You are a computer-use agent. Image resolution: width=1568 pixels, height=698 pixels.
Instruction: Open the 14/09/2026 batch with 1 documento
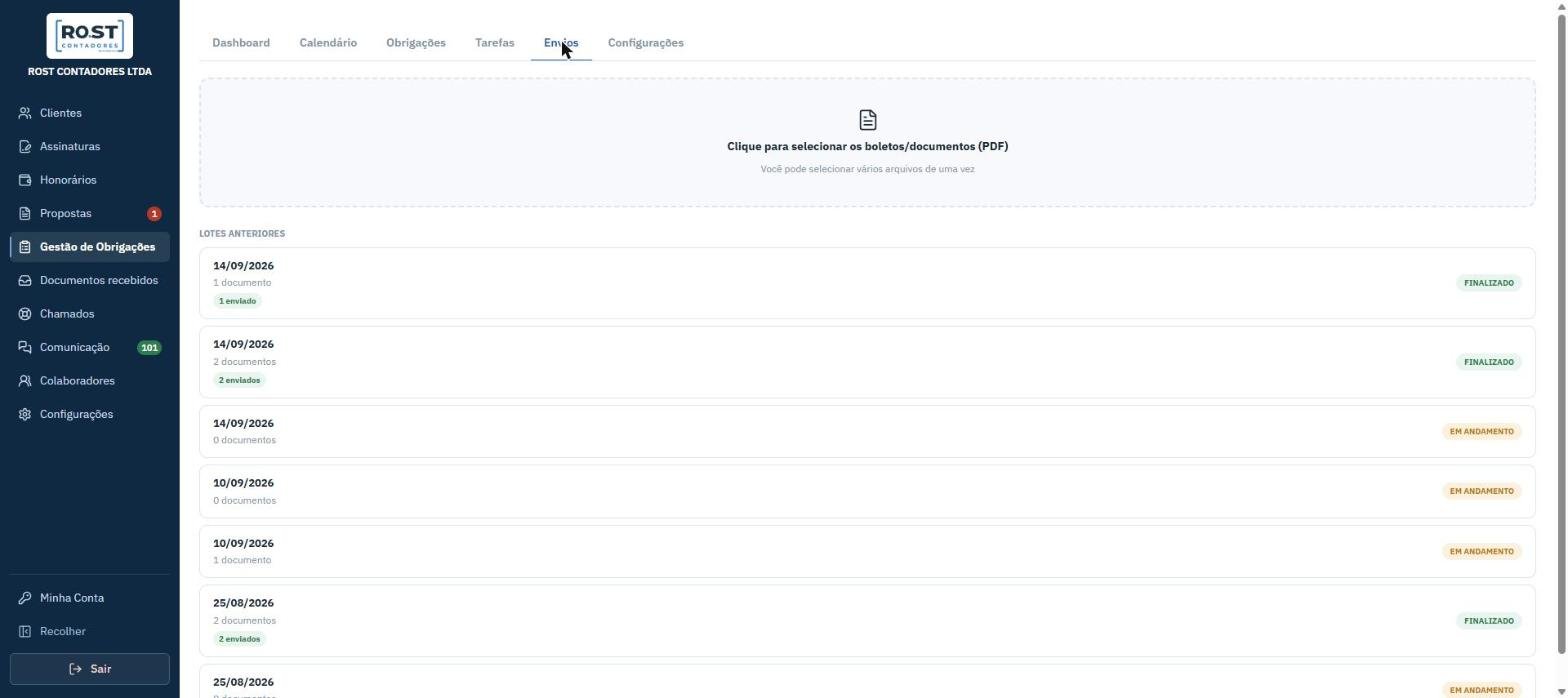coord(867,283)
